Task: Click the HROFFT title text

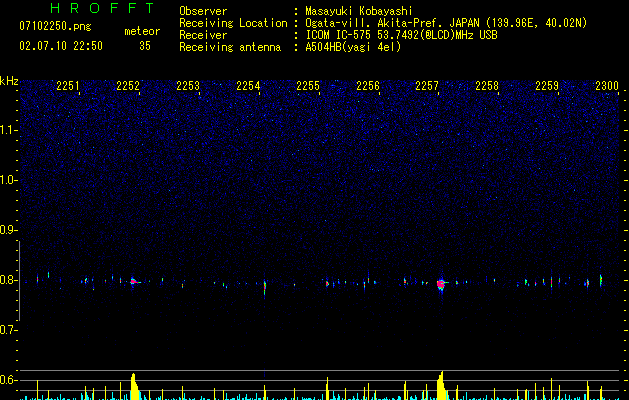Action: (x=103, y=8)
